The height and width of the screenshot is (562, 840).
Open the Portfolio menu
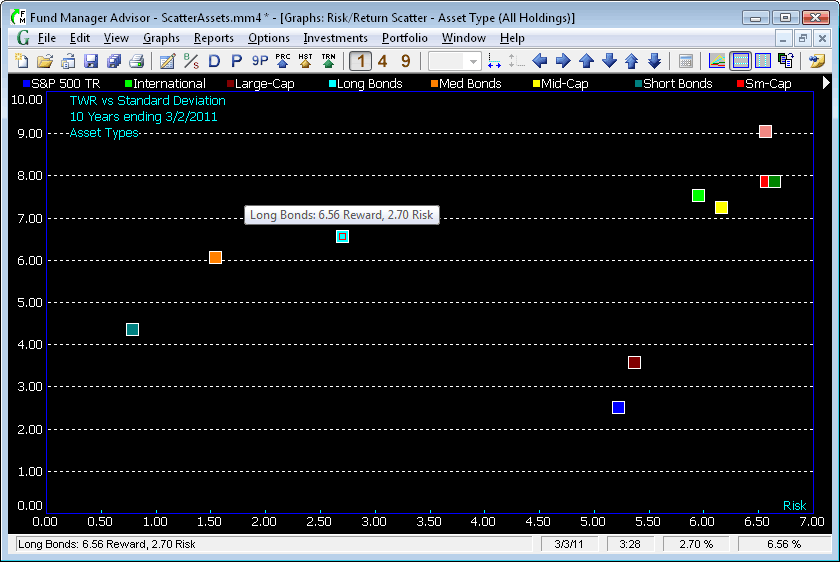point(404,38)
